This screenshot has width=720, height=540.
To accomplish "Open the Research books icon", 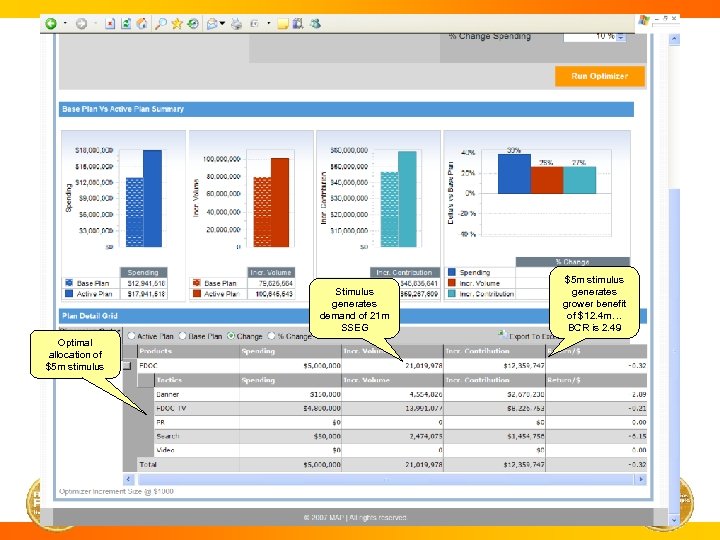I will (x=298, y=23).
